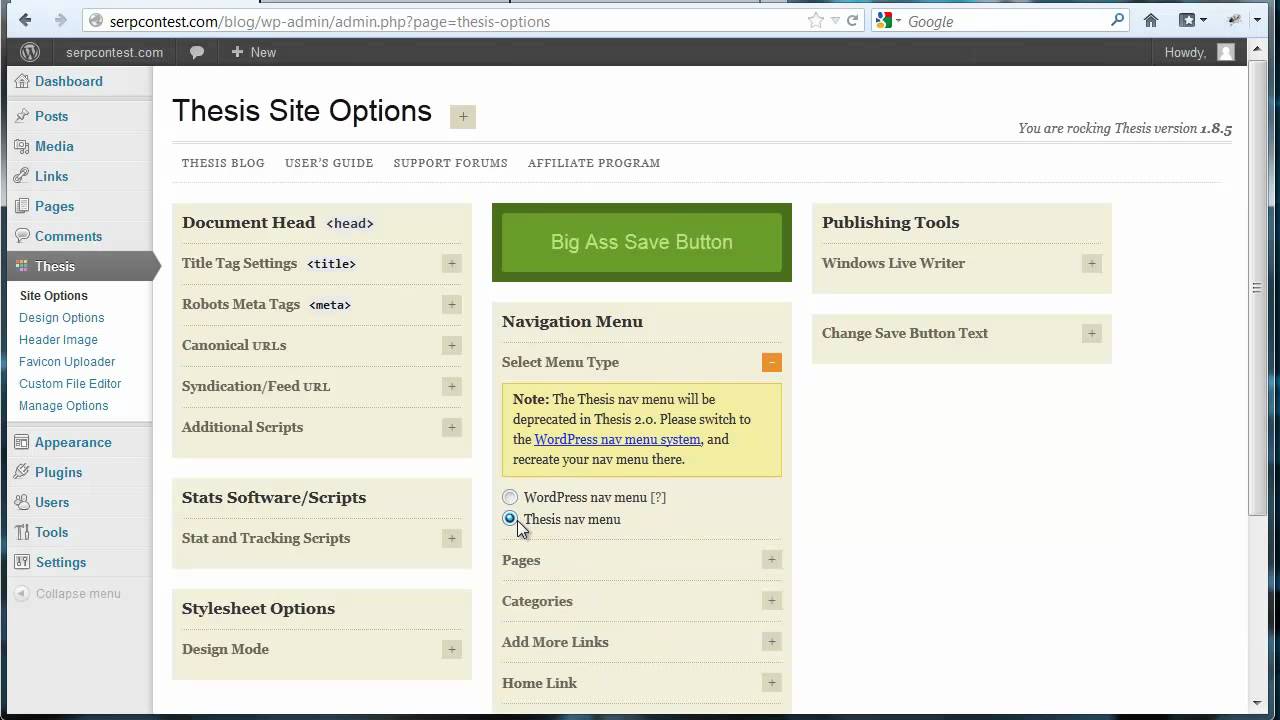Expand Robots Meta Tags section

click(x=452, y=305)
